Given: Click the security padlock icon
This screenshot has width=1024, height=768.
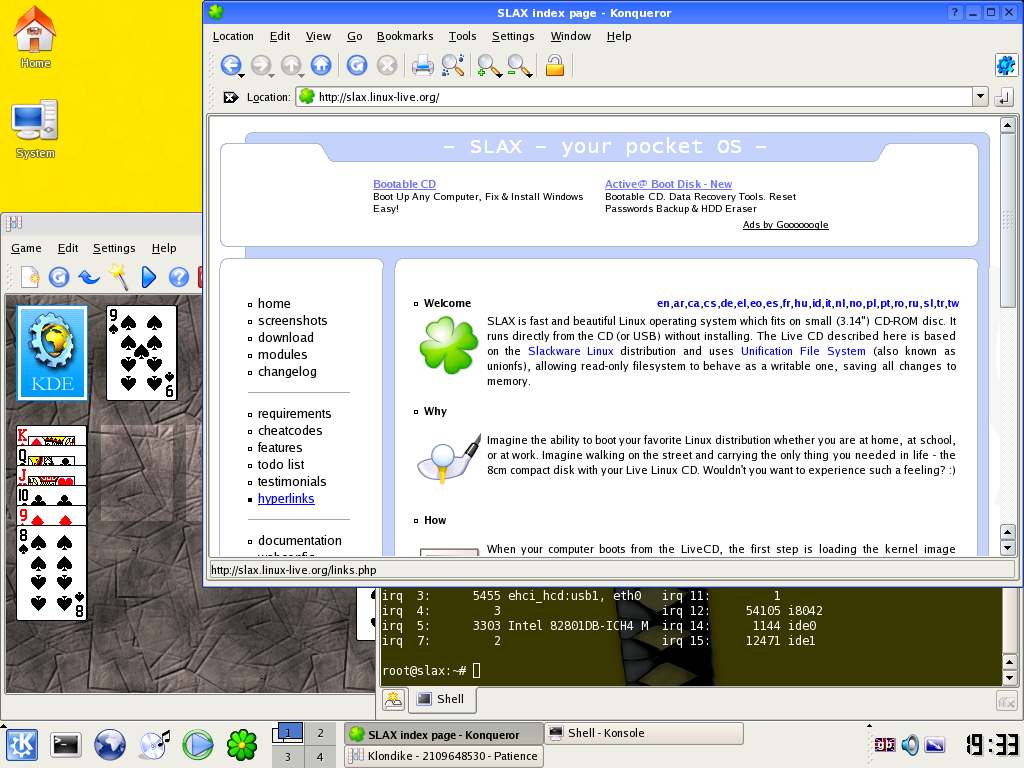Looking at the screenshot, I should coord(554,65).
